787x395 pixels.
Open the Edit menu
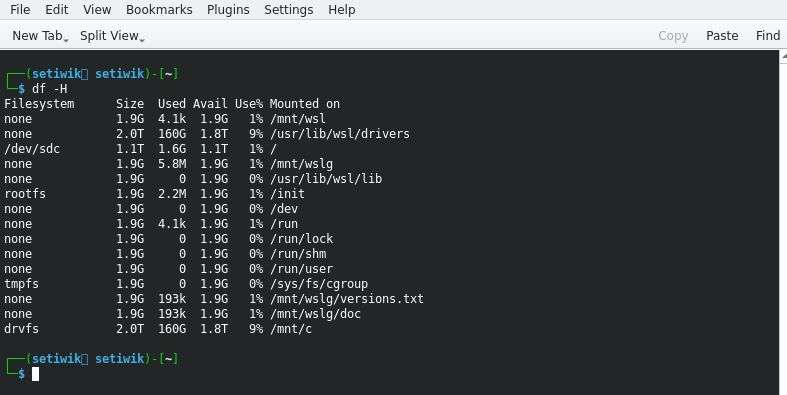pos(57,10)
